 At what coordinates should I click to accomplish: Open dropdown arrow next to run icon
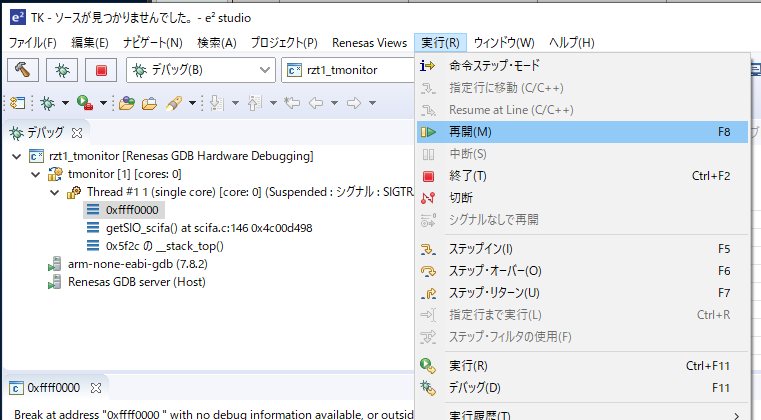(x=103, y=103)
